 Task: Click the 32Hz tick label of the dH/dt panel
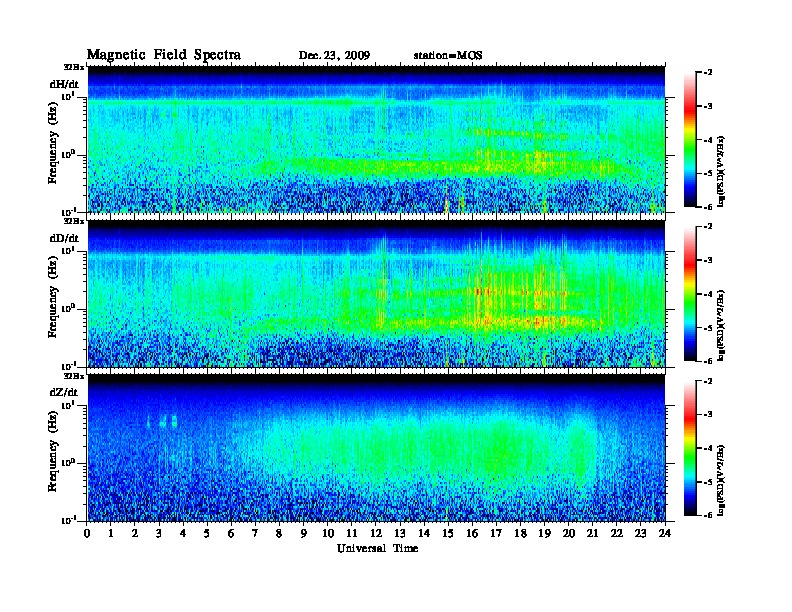coord(74,67)
